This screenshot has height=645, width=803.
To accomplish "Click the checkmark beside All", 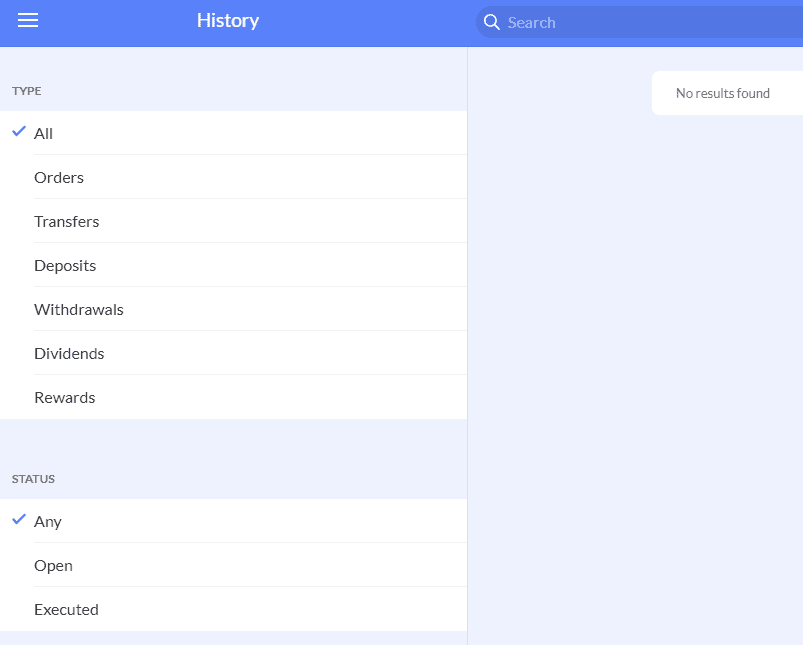I will 19,131.
